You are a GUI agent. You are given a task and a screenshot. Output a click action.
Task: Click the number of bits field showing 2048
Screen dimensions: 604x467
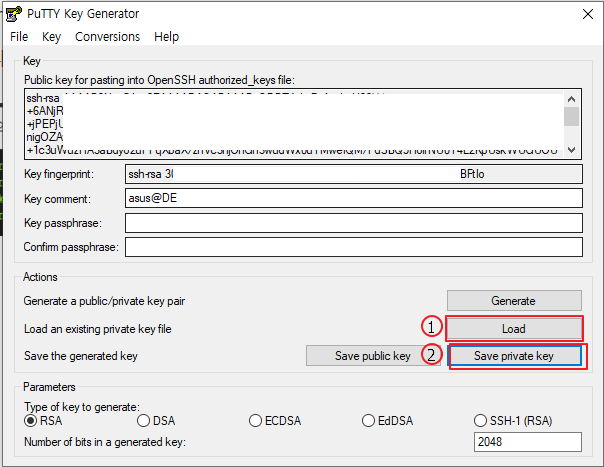[528, 442]
